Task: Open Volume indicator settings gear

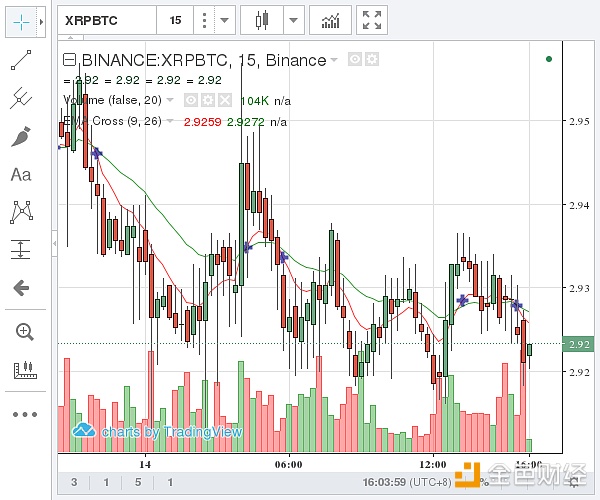Action: (x=208, y=100)
